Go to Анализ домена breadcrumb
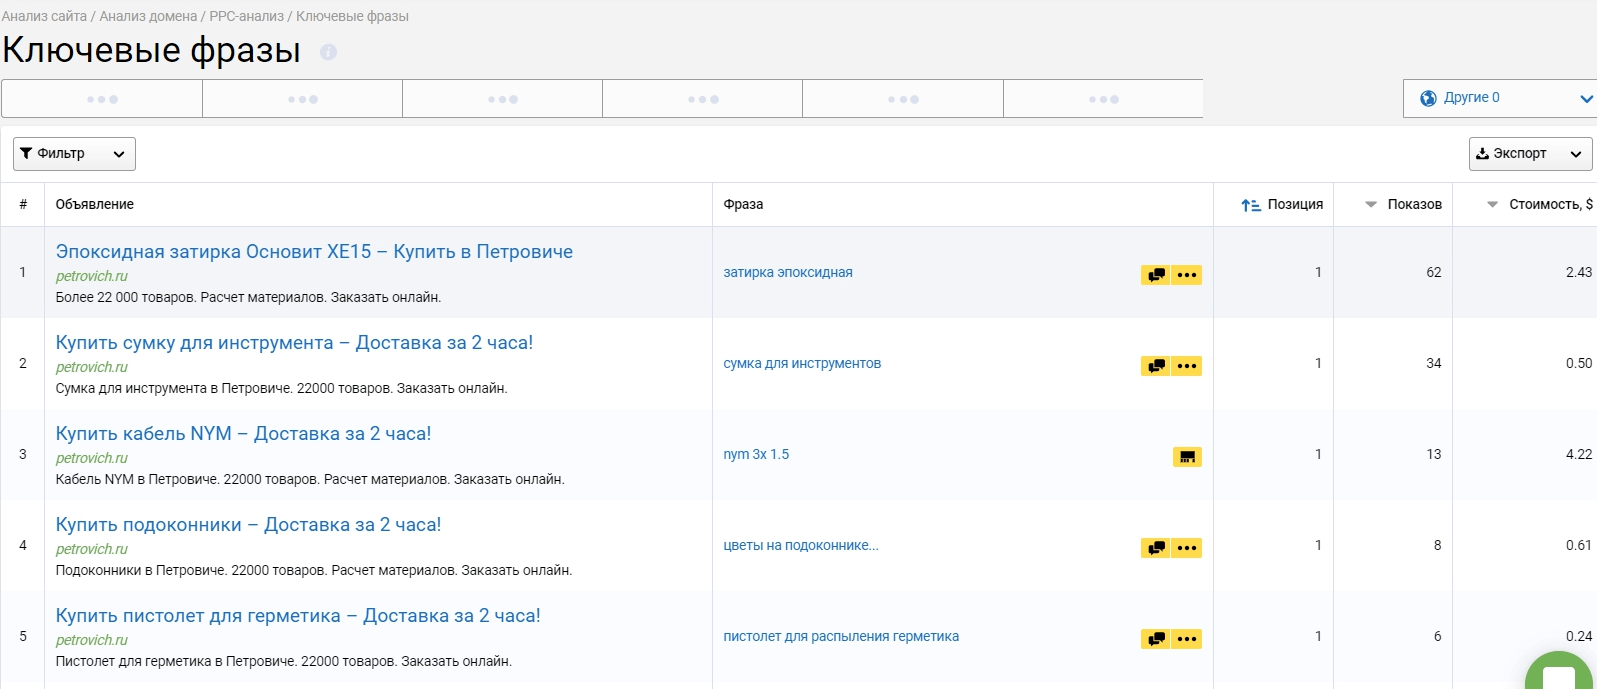Image resolution: width=1597 pixels, height=689 pixels. coord(148,16)
